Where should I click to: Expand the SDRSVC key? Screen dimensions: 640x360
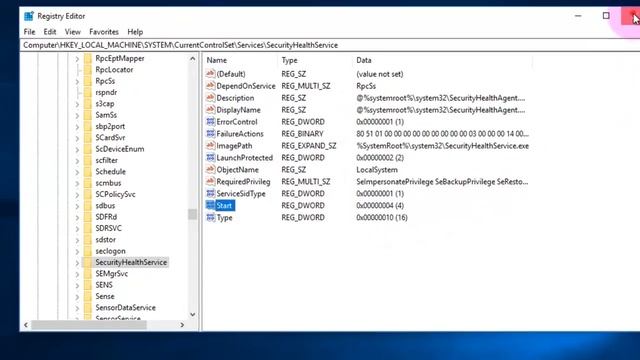[x=77, y=228]
